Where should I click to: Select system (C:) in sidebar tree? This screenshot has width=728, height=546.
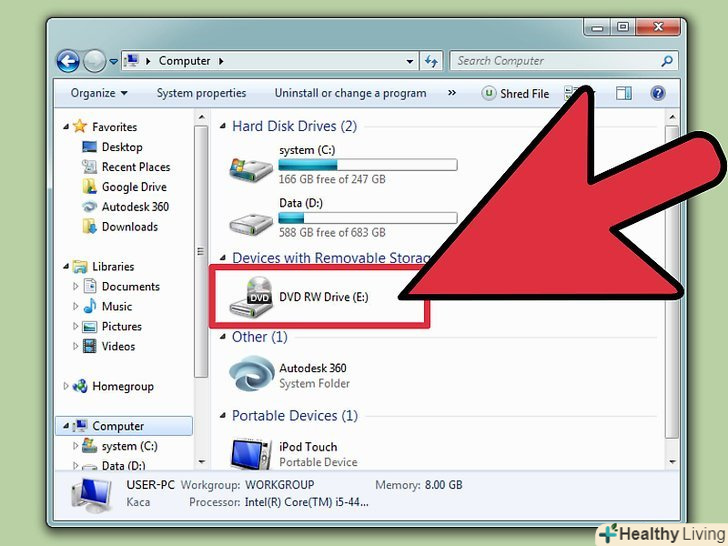click(130, 446)
